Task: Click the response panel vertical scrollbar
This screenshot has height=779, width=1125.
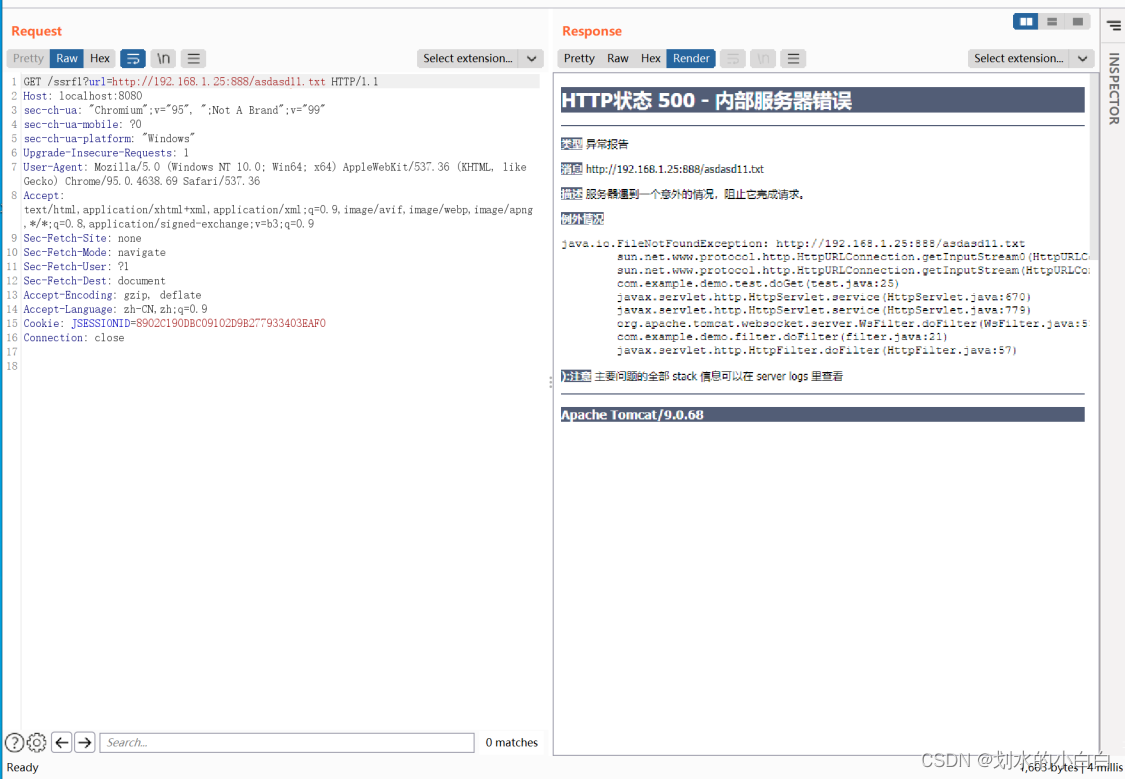Action: [1093, 165]
